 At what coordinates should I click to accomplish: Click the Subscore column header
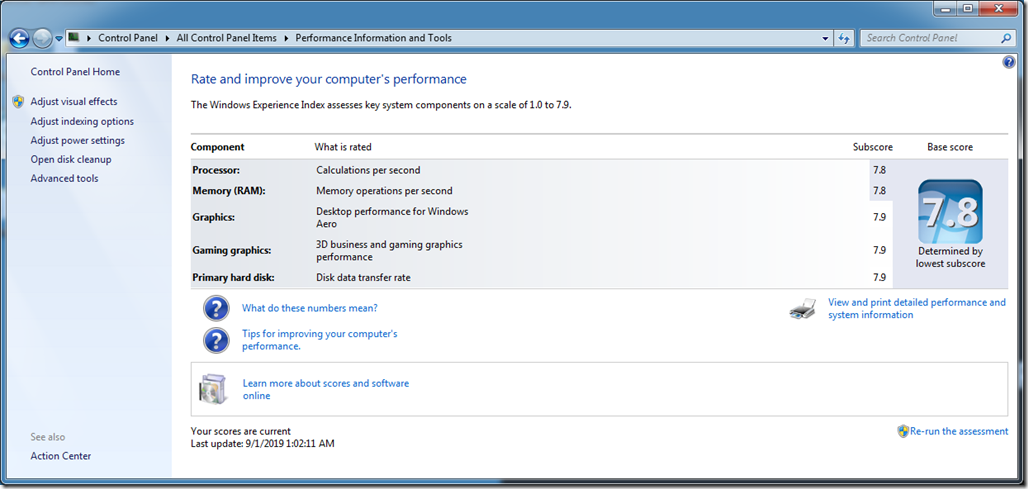[873, 147]
